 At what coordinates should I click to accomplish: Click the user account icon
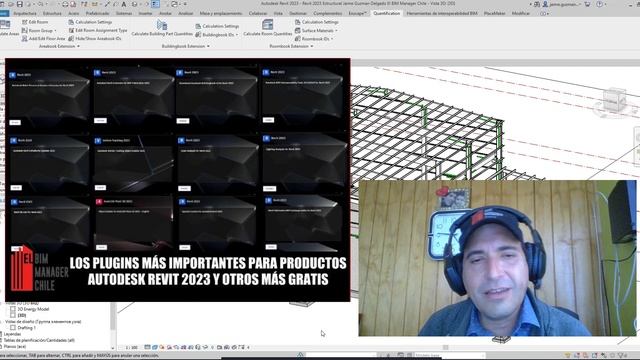[x=545, y=4]
